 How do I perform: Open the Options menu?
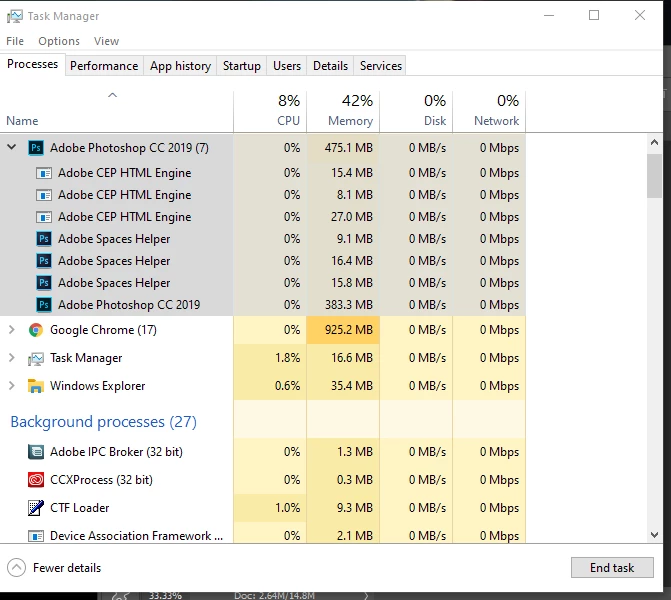coord(59,41)
